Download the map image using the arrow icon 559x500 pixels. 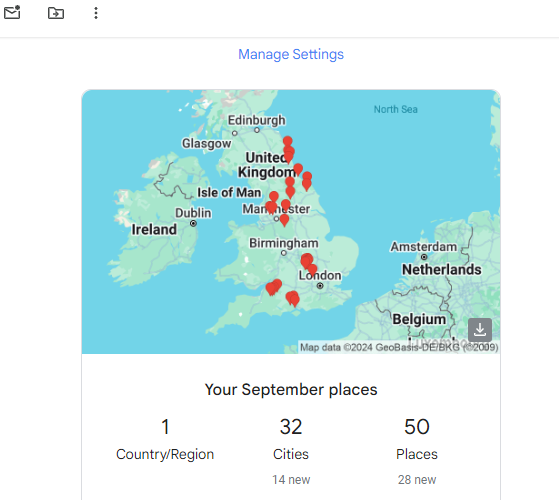click(x=480, y=330)
